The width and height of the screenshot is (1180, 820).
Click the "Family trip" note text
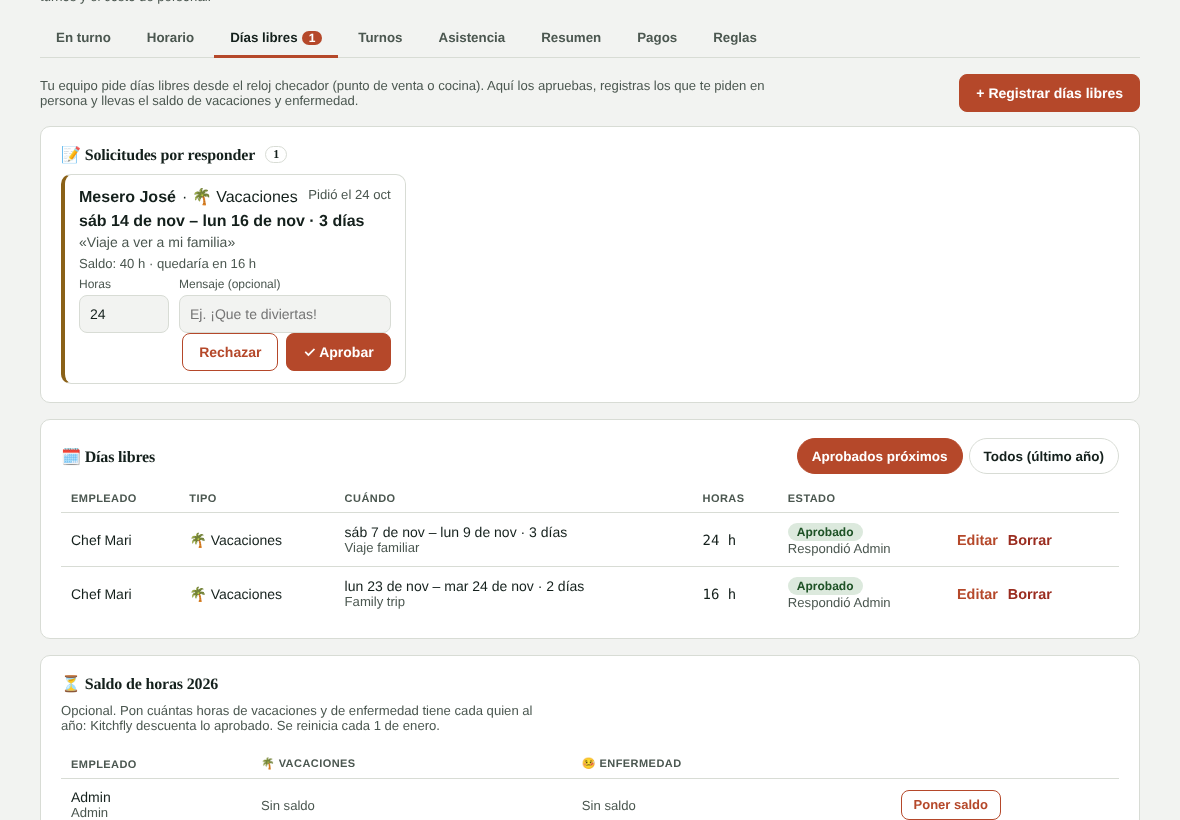375,602
